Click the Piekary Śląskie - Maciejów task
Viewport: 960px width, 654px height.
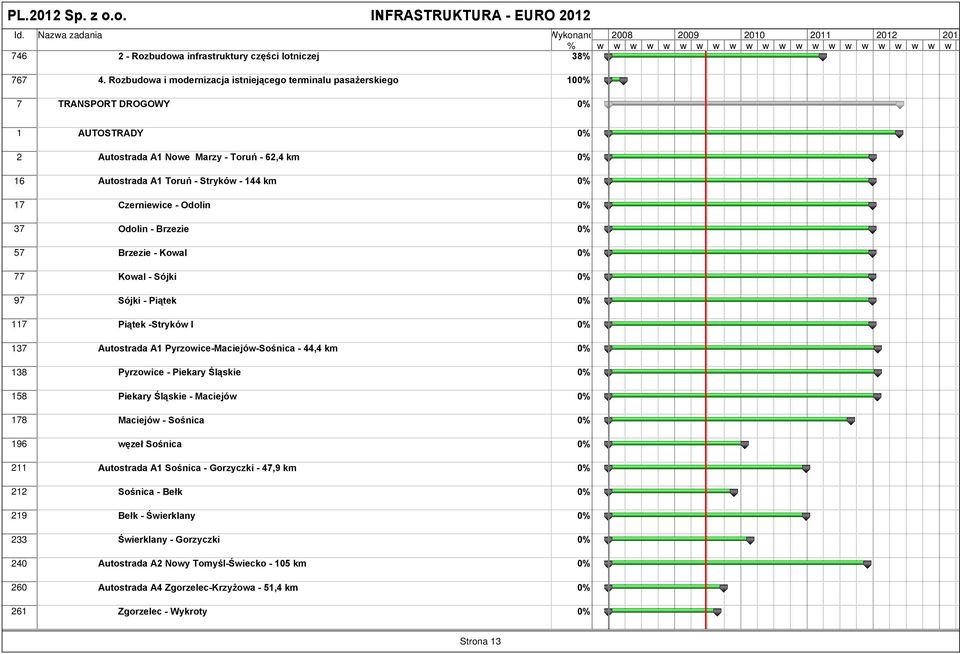[x=178, y=396]
